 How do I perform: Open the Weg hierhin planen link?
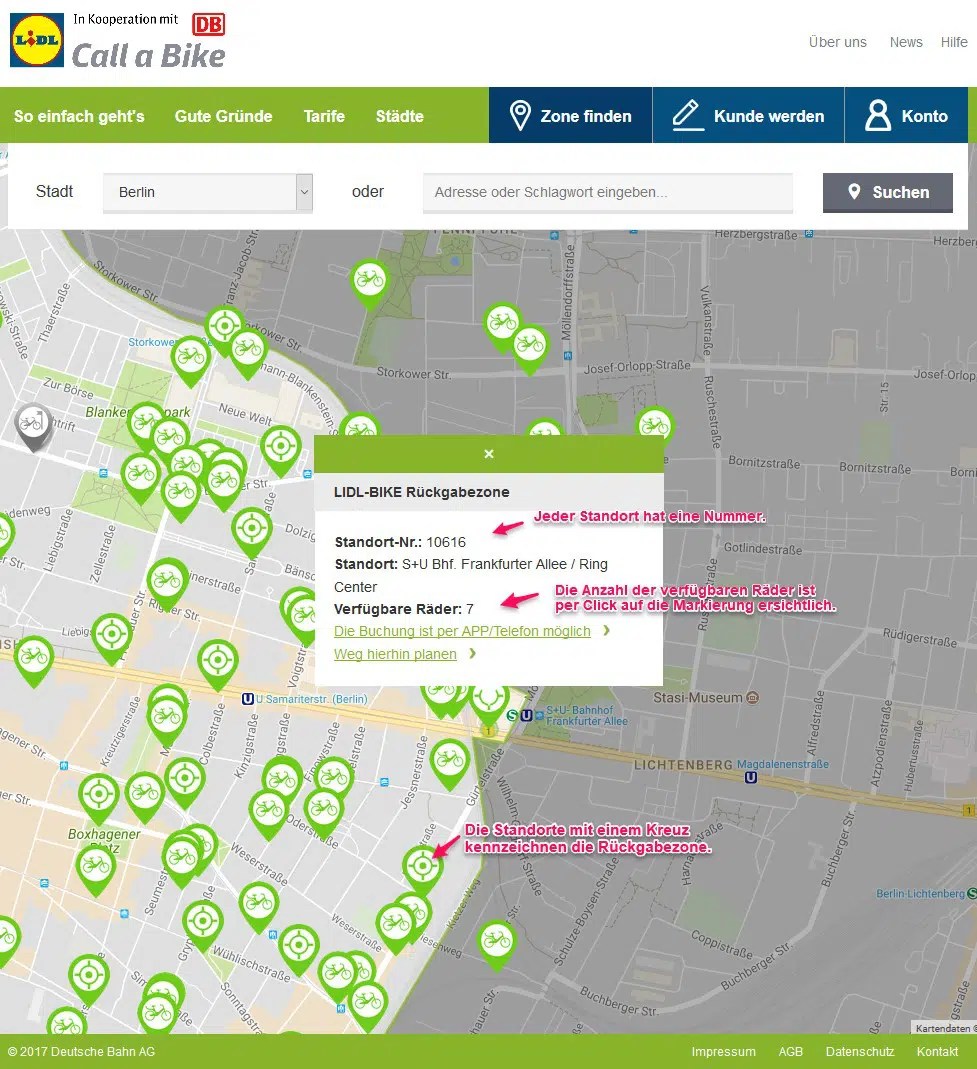pyautogui.click(x=395, y=654)
